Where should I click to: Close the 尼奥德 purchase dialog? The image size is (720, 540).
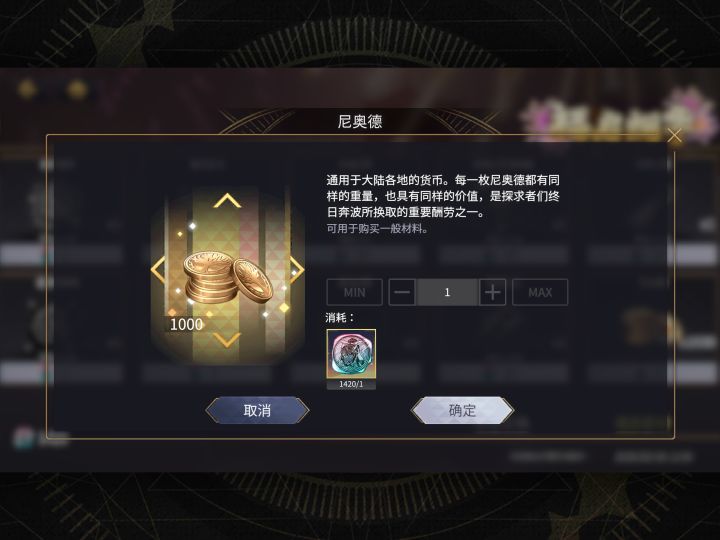(674, 136)
